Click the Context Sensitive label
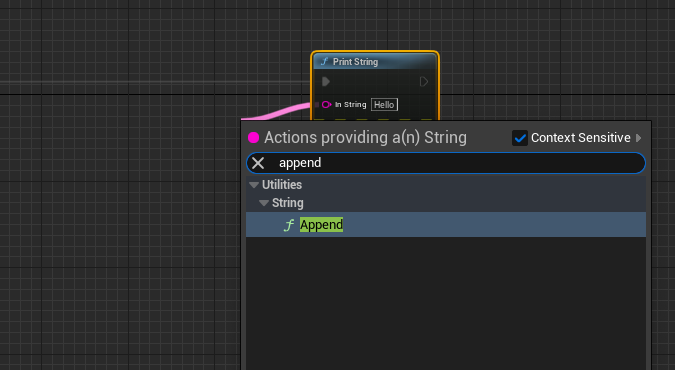The height and width of the screenshot is (370, 675). coord(580,138)
